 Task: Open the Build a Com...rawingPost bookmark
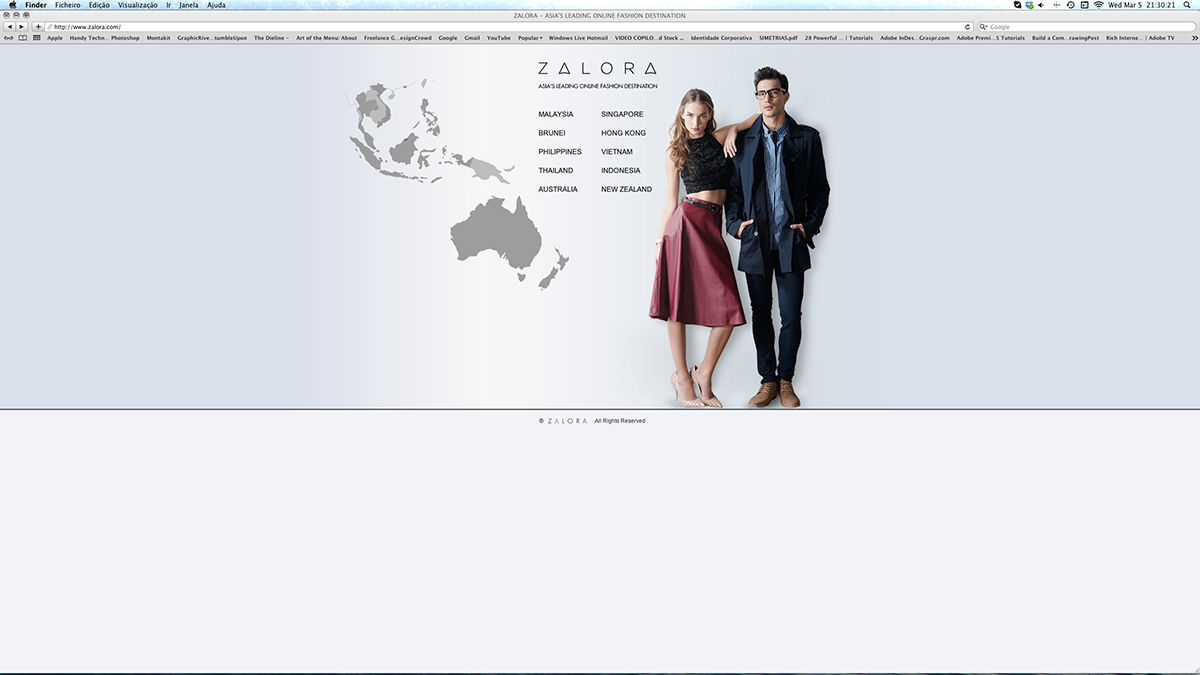[1065, 38]
